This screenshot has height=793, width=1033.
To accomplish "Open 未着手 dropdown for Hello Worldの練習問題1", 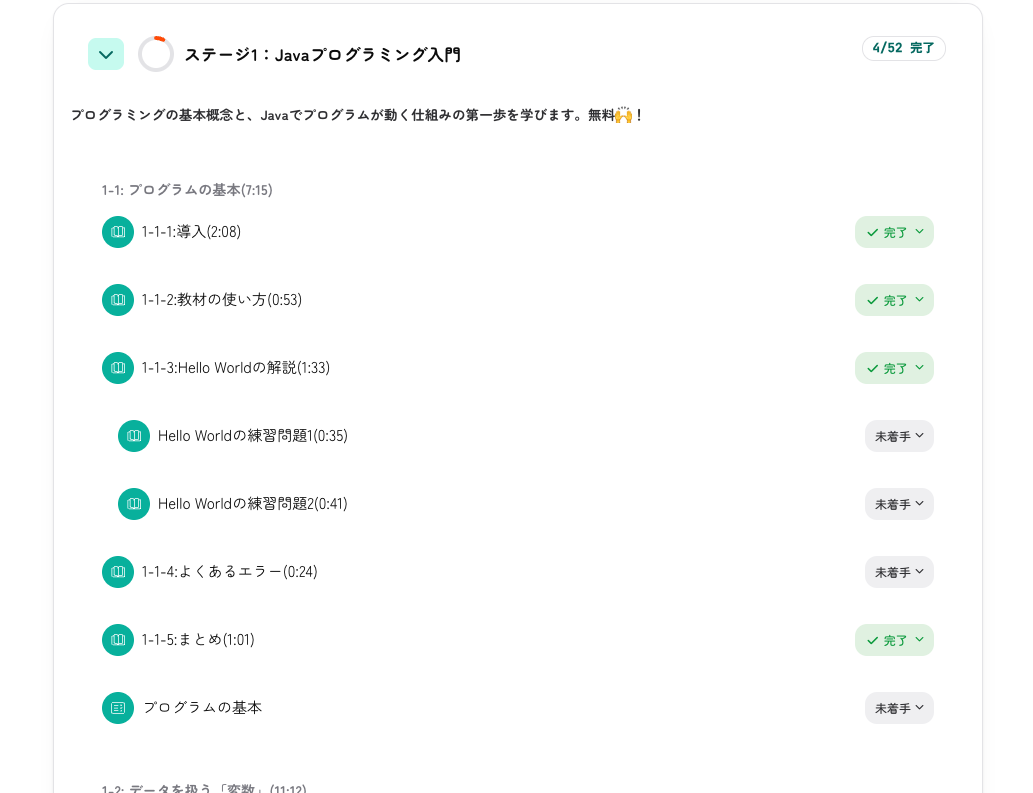I will [x=899, y=436].
